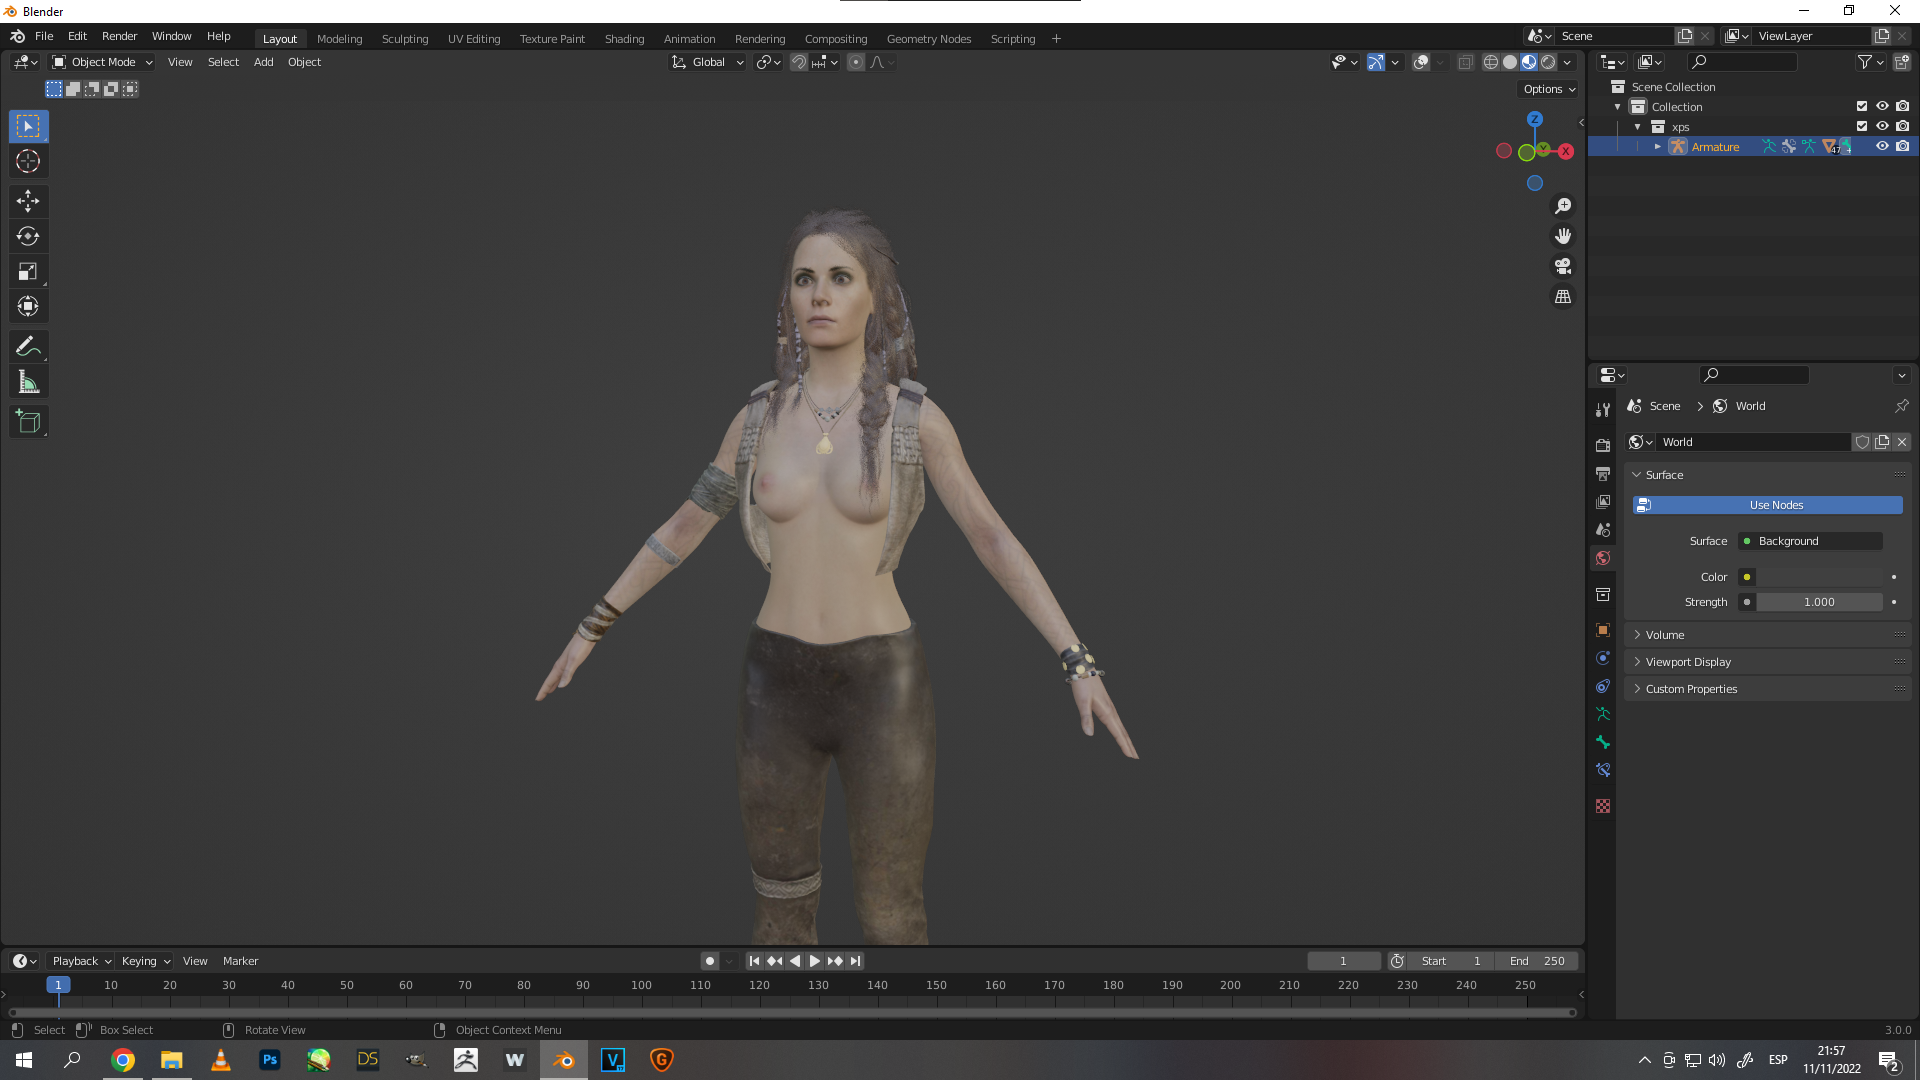1920x1080 pixels.
Task: Open the File menu
Action: [44, 36]
